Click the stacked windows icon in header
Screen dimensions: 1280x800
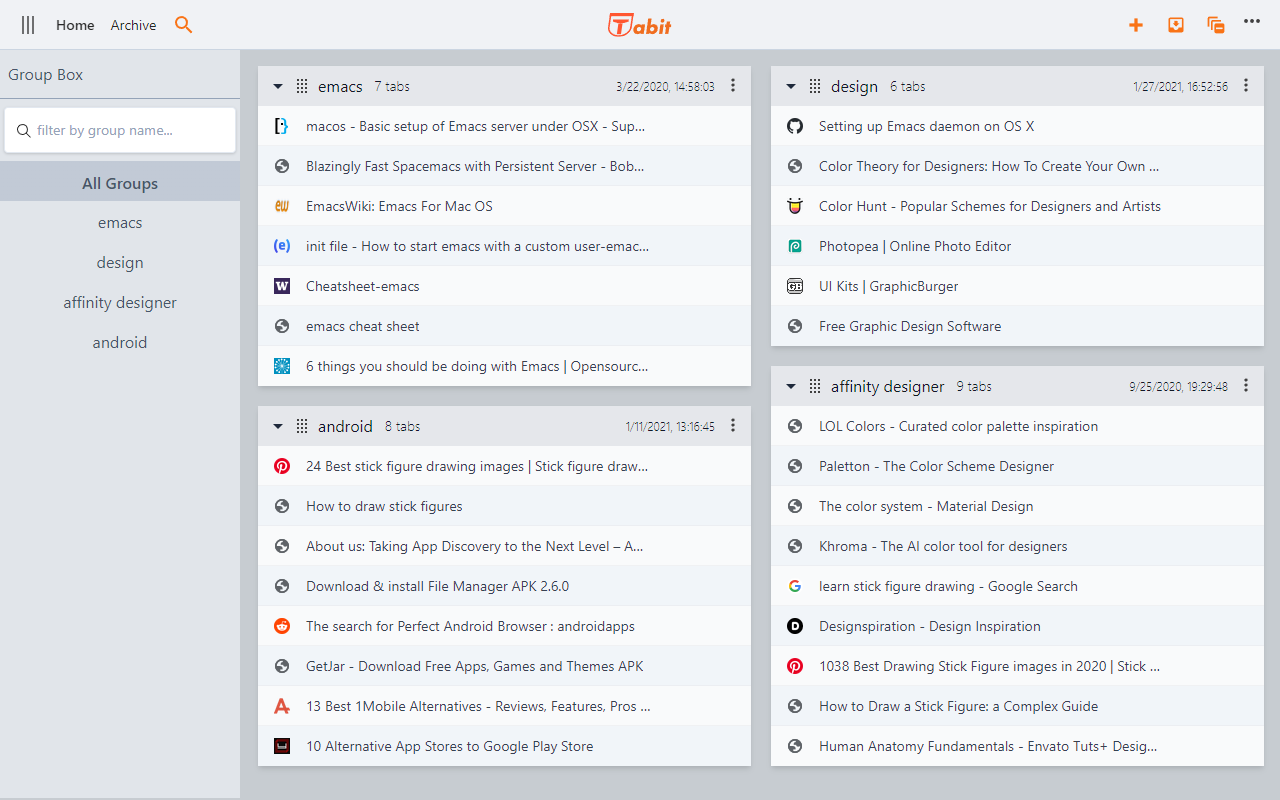click(x=1216, y=25)
